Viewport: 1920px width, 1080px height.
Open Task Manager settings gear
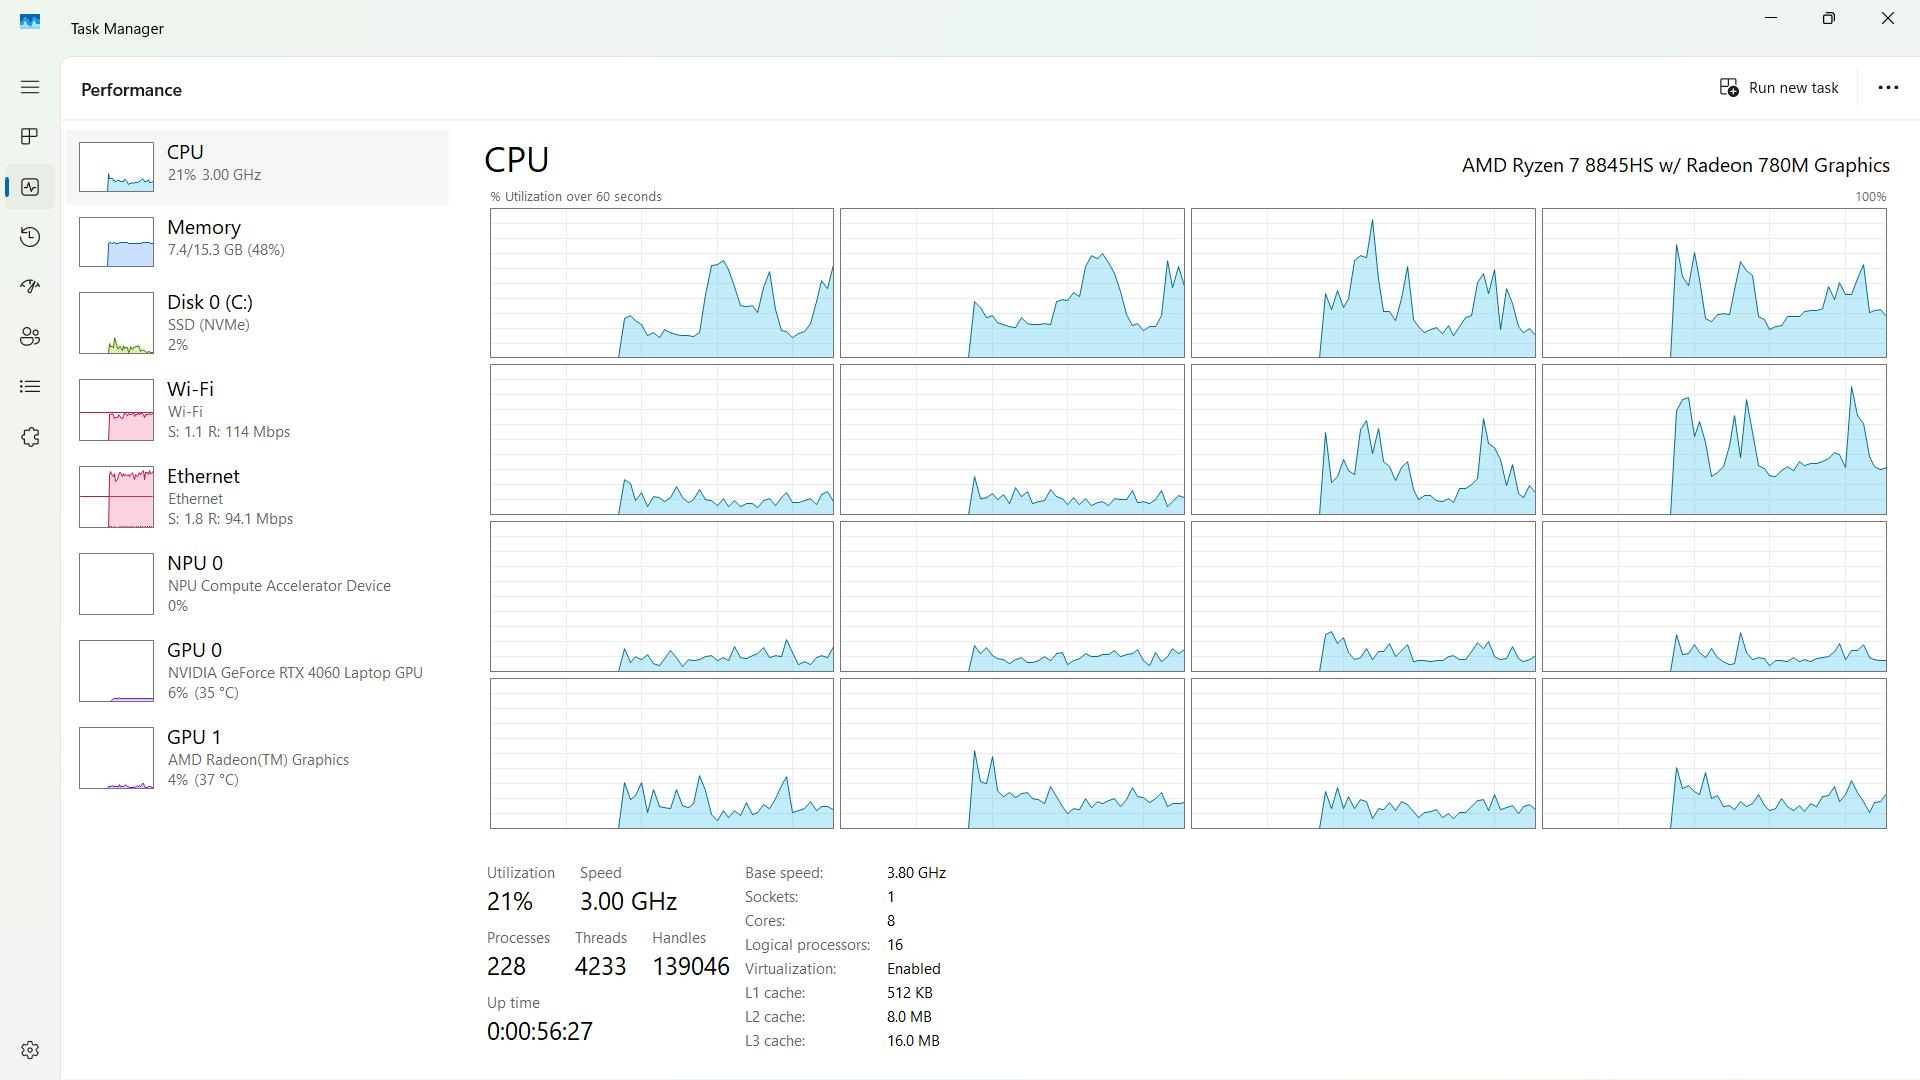tap(30, 1050)
